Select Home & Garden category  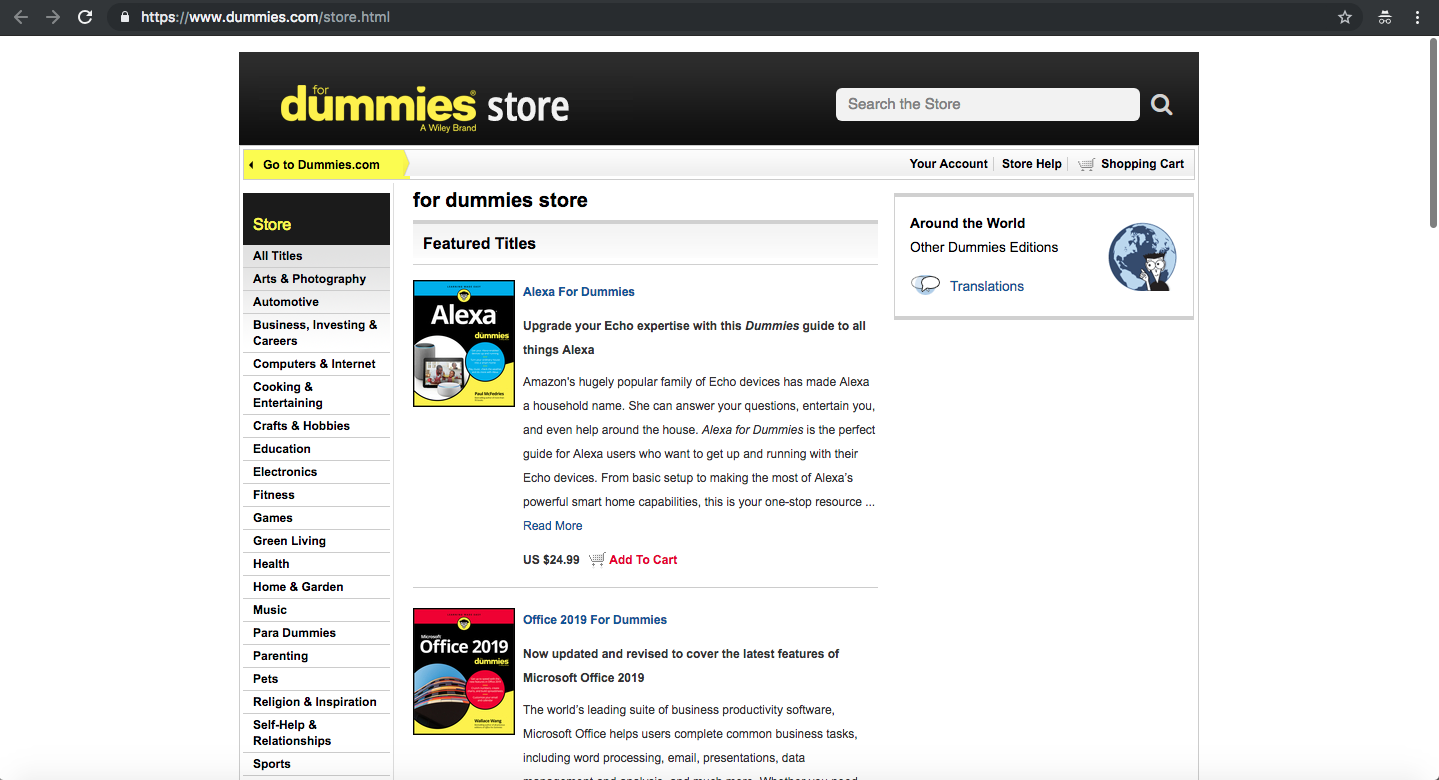click(316, 587)
